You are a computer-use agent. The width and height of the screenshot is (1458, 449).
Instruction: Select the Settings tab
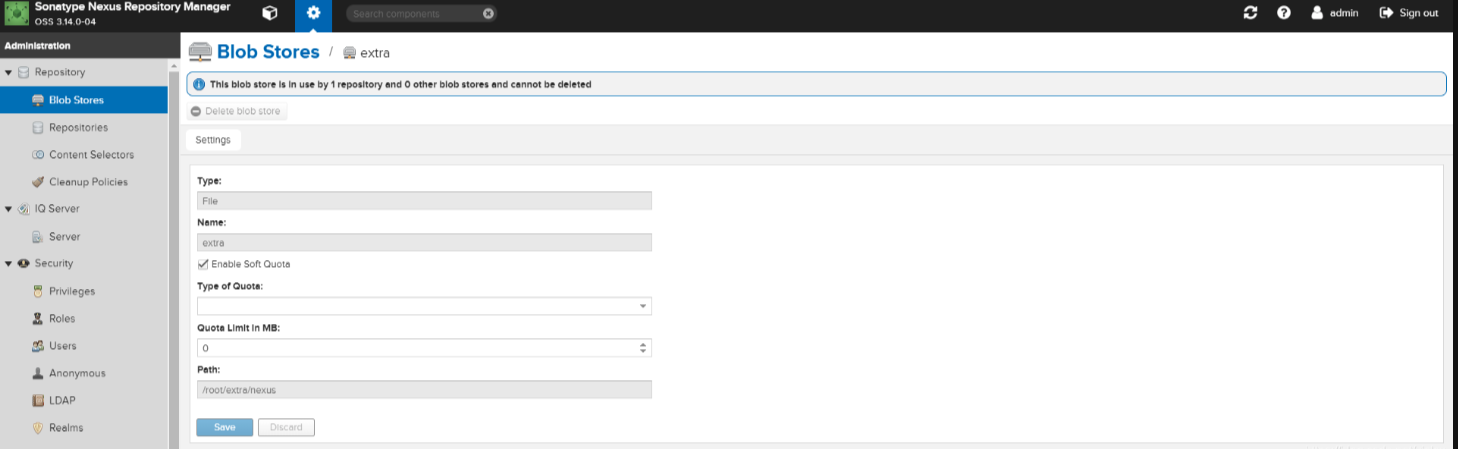point(213,140)
